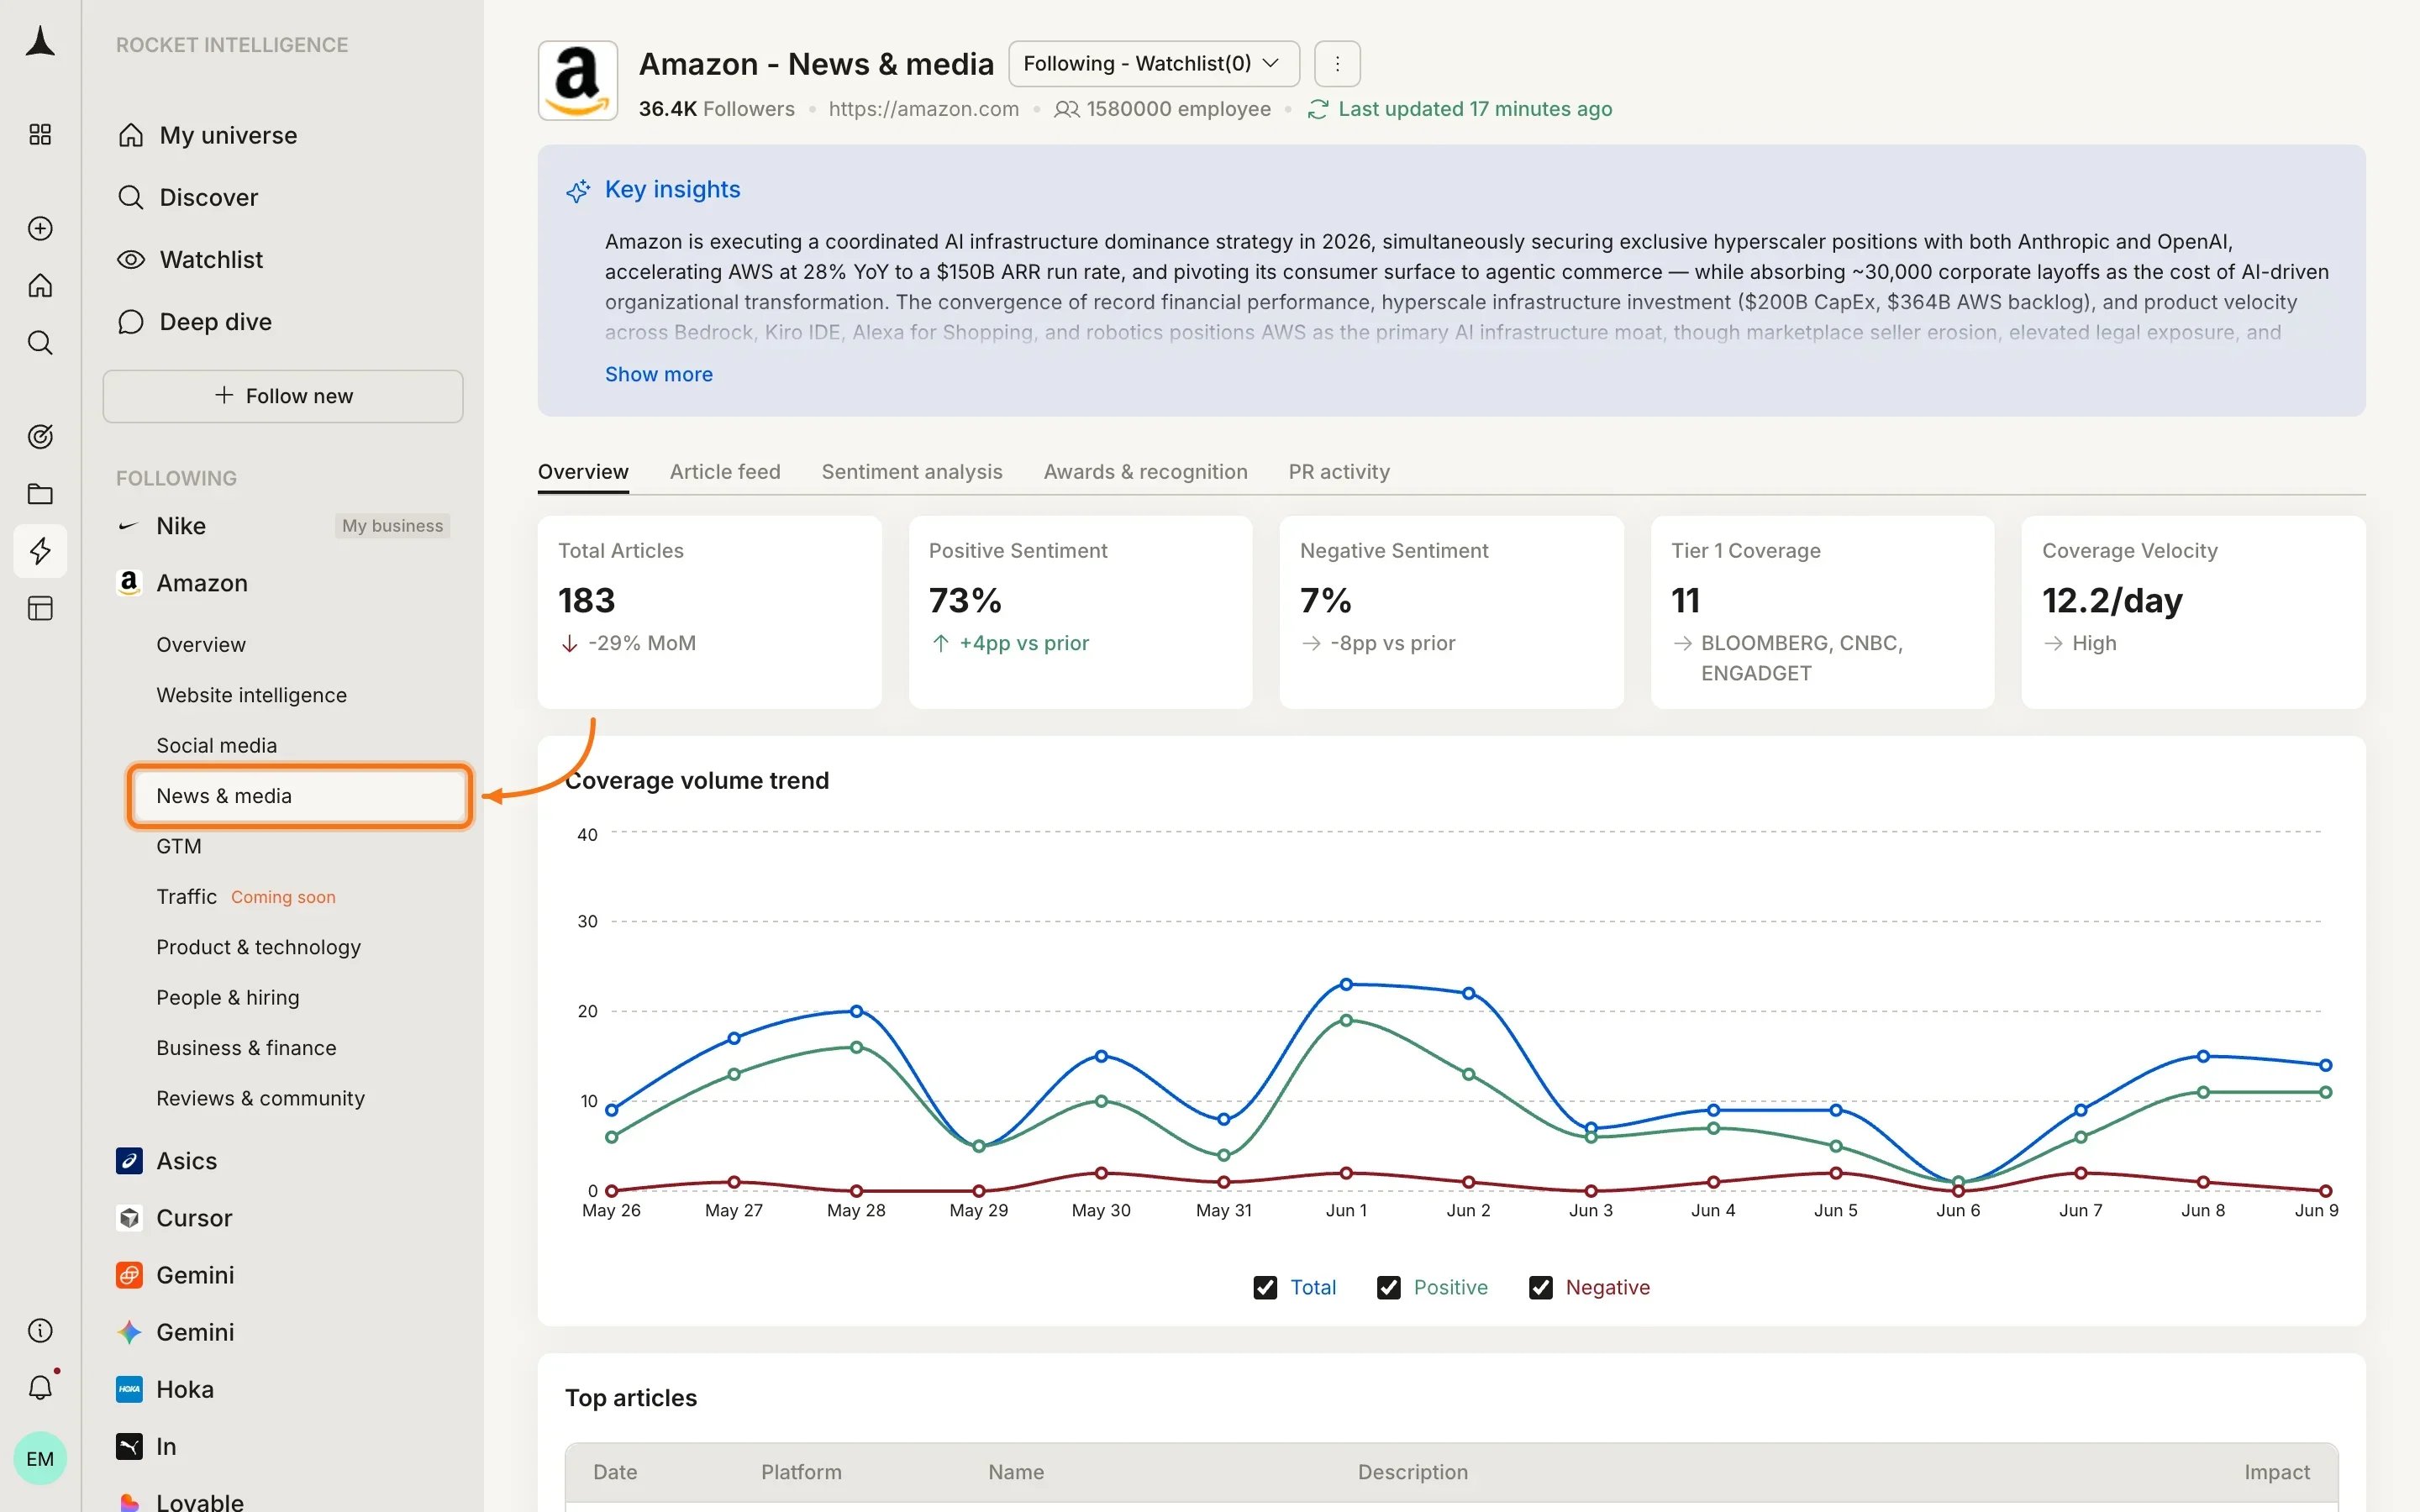Open the home icon in narrow left rail

pos(40,286)
